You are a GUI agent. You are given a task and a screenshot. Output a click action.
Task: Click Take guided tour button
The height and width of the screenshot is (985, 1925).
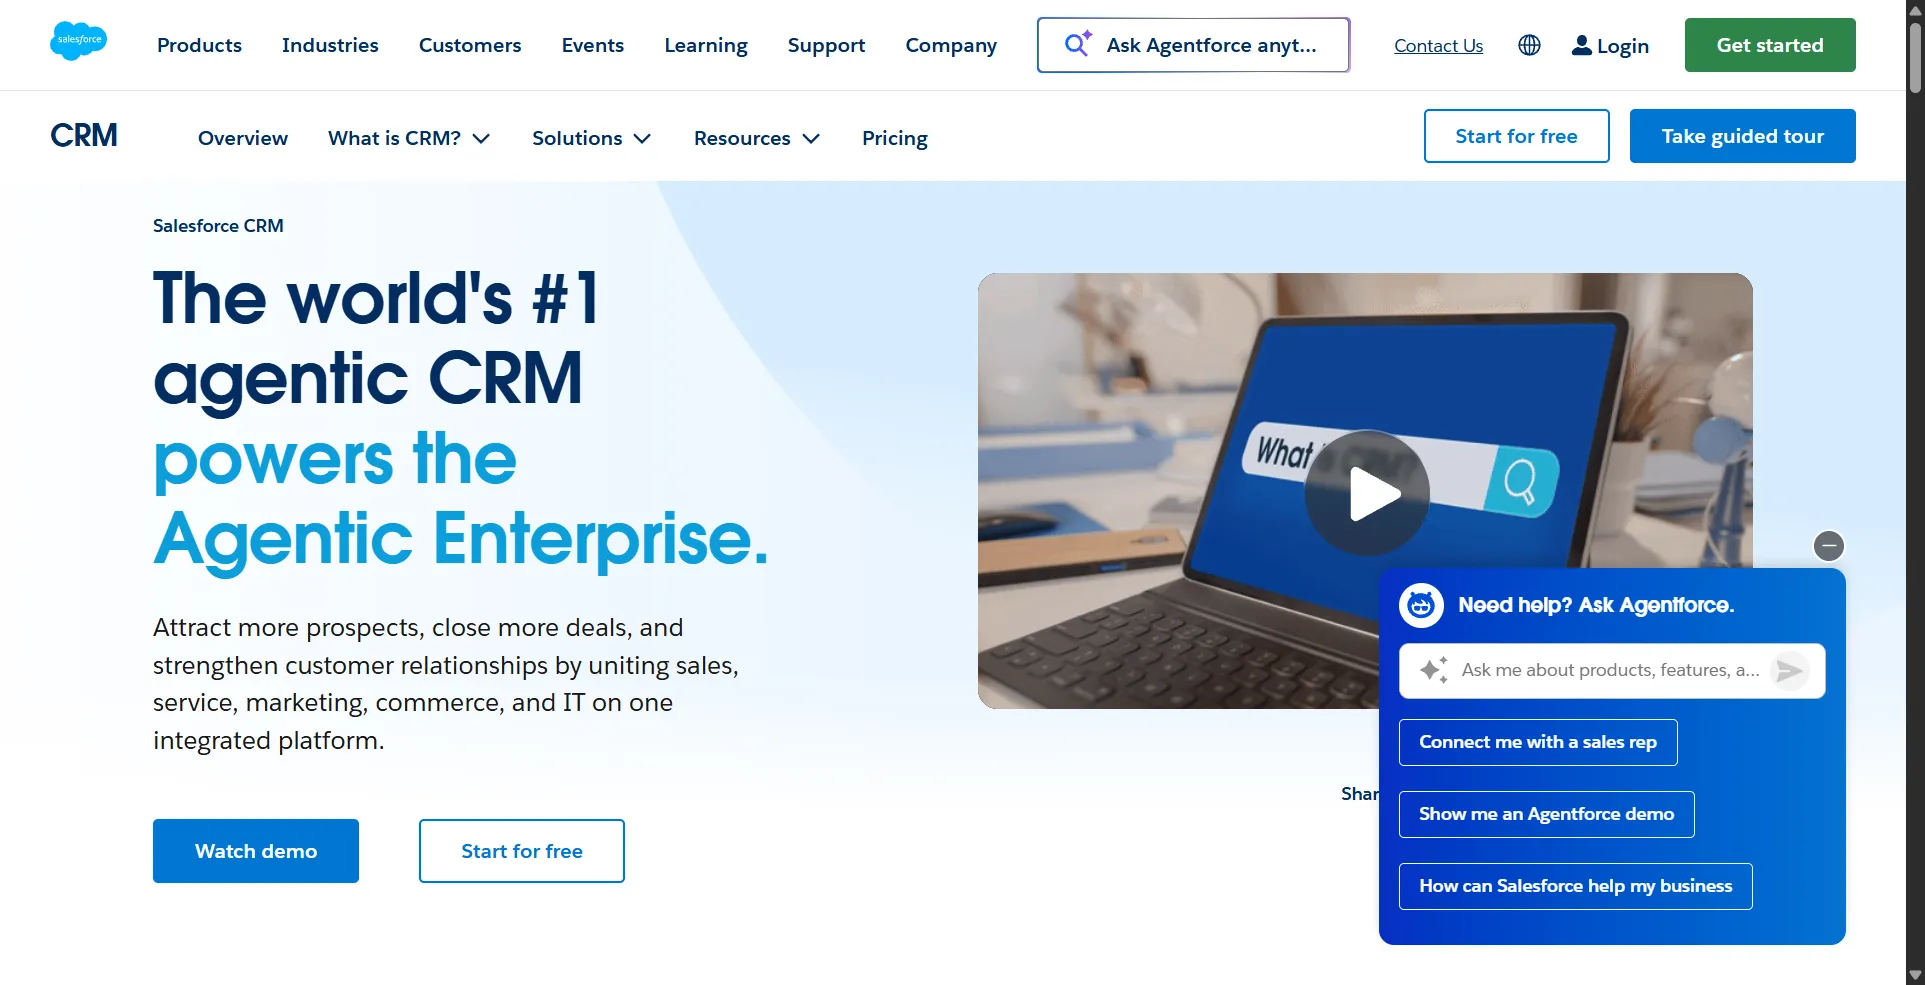[x=1742, y=136]
